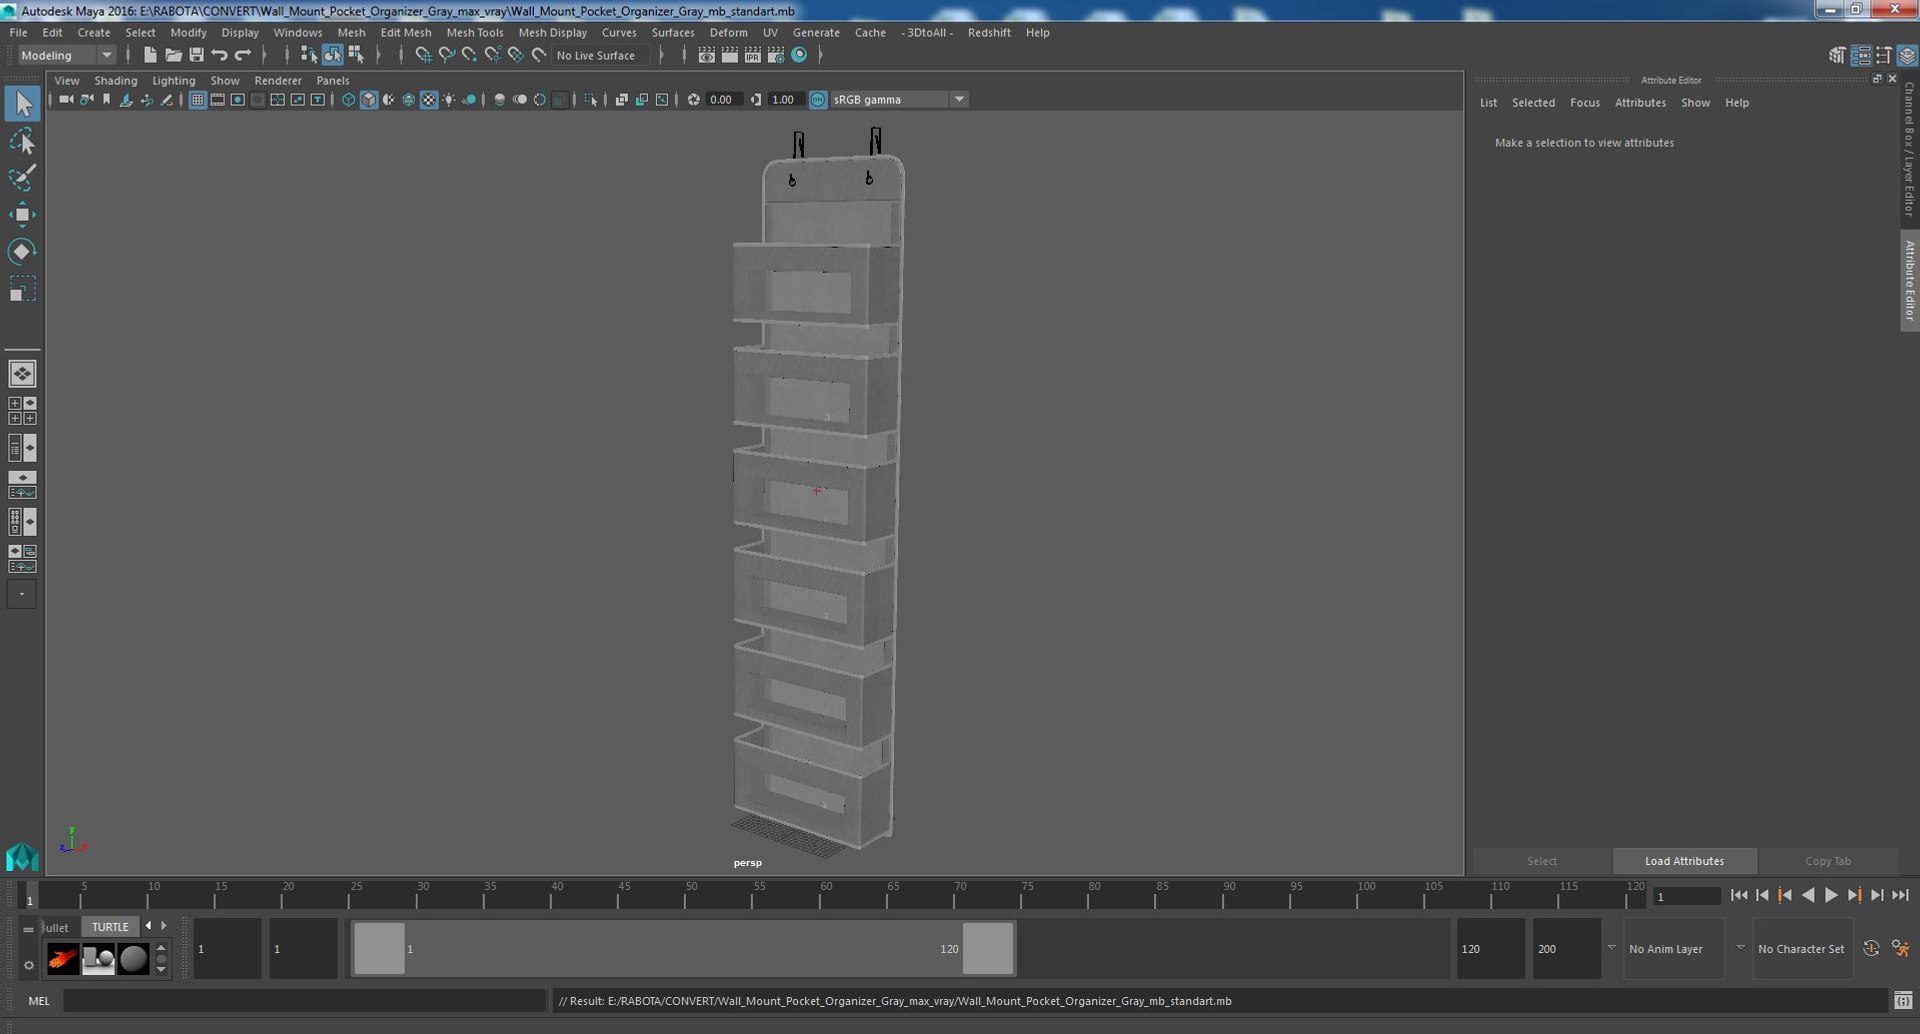Open the No Anim Layer dropdown

(x=1674, y=949)
